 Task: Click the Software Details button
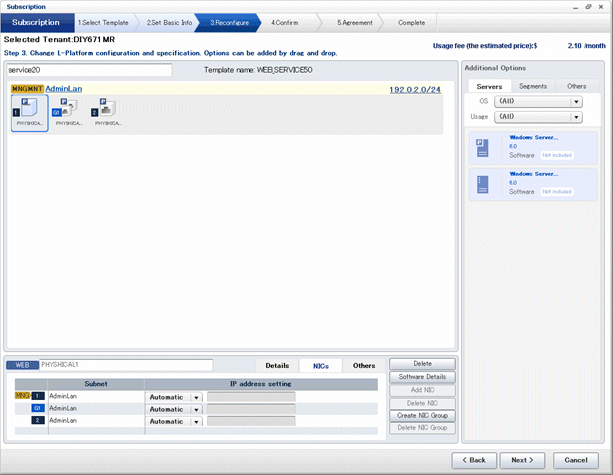point(422,377)
